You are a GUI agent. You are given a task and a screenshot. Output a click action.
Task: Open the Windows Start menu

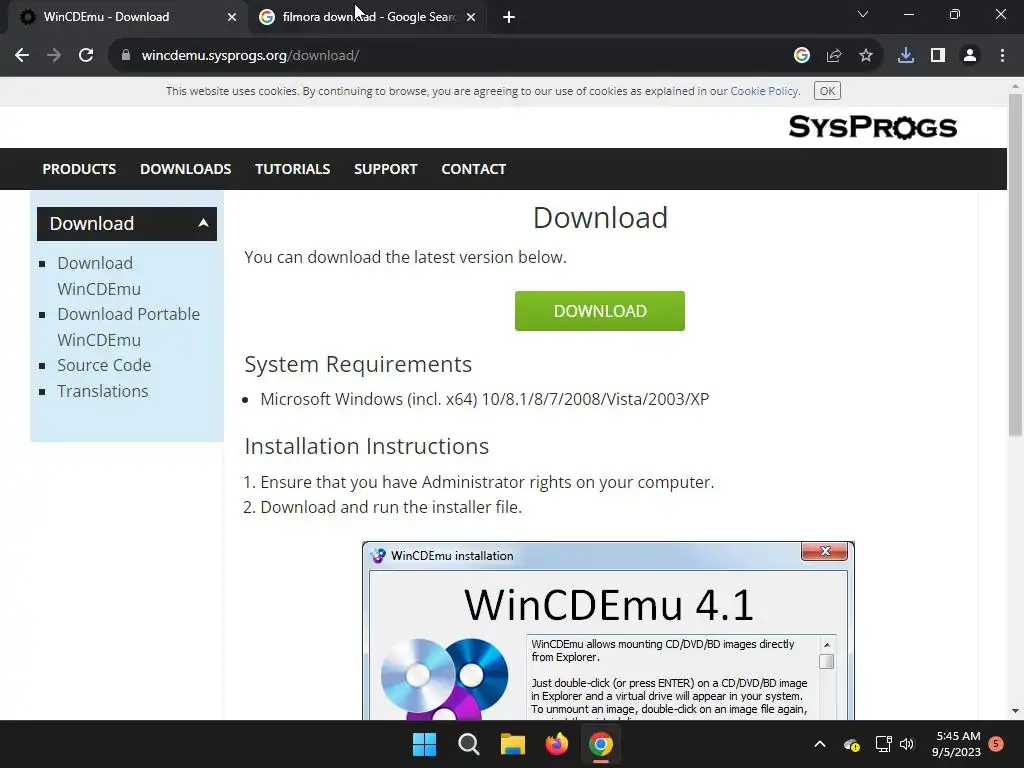424,744
